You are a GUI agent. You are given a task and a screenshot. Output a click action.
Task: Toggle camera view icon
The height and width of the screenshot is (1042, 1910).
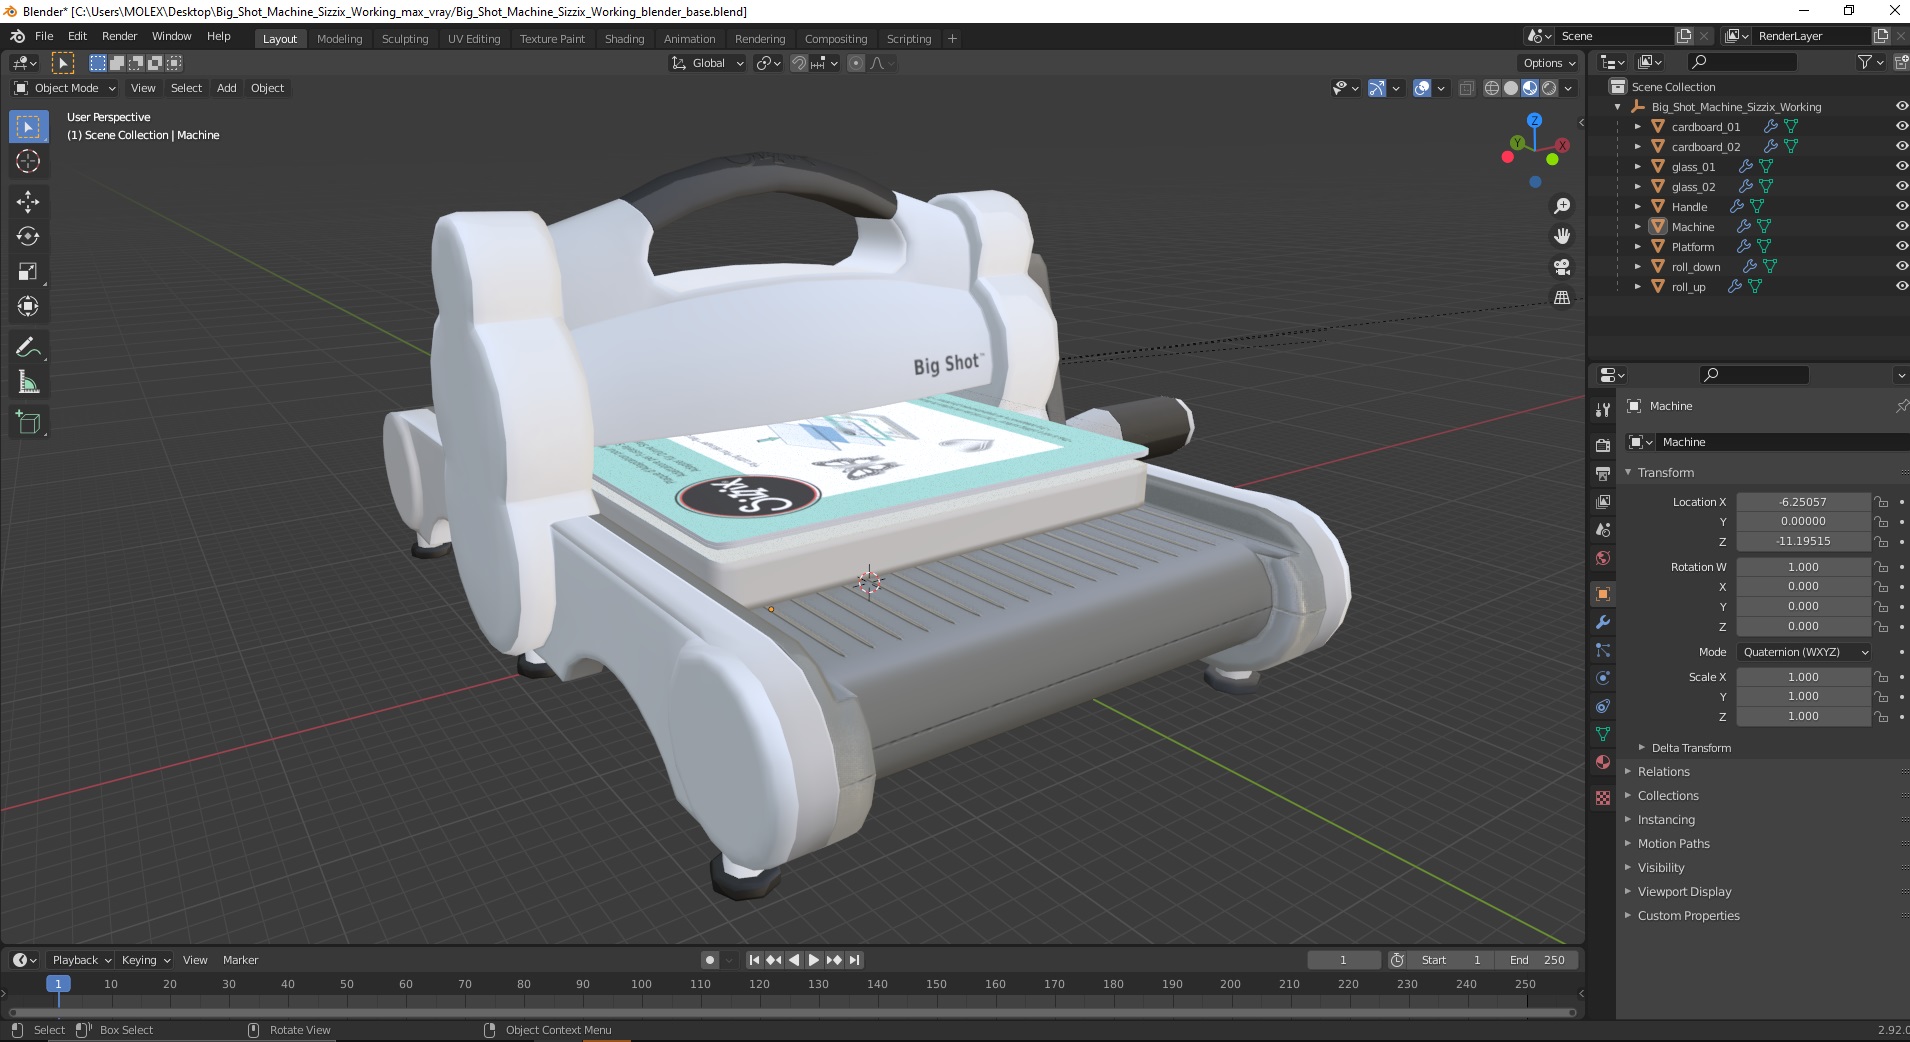(x=1562, y=267)
